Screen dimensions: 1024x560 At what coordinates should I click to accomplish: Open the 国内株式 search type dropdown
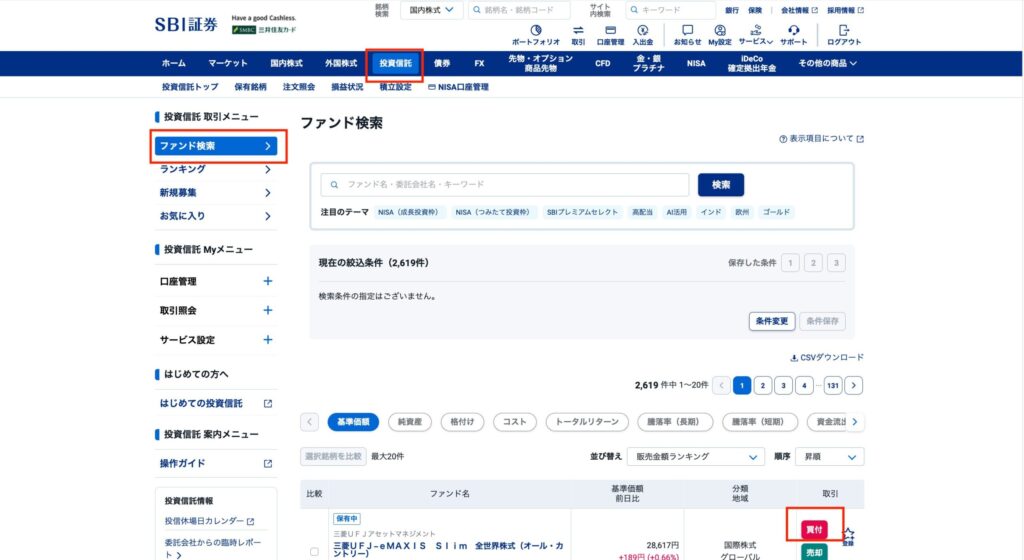pos(432,10)
